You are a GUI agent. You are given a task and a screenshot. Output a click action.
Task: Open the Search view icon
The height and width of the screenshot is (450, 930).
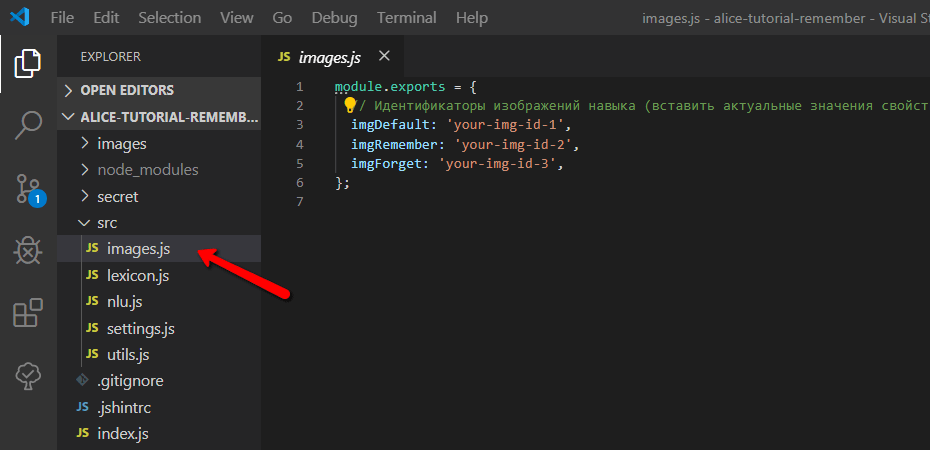28,126
